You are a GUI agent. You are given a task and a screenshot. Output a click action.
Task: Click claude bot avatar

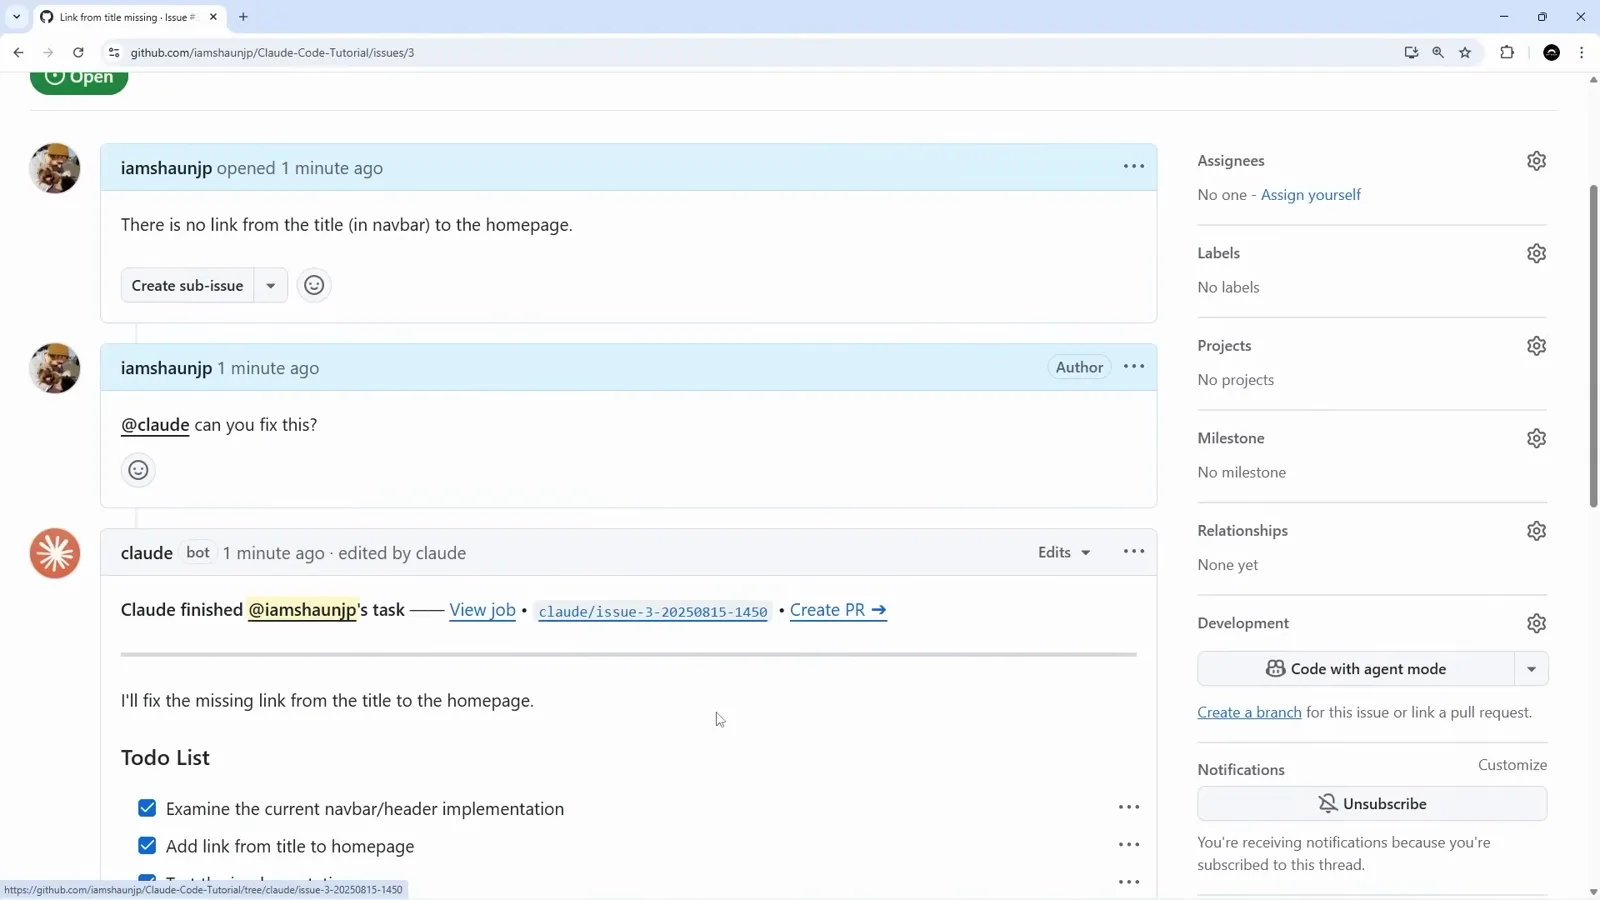click(x=55, y=553)
